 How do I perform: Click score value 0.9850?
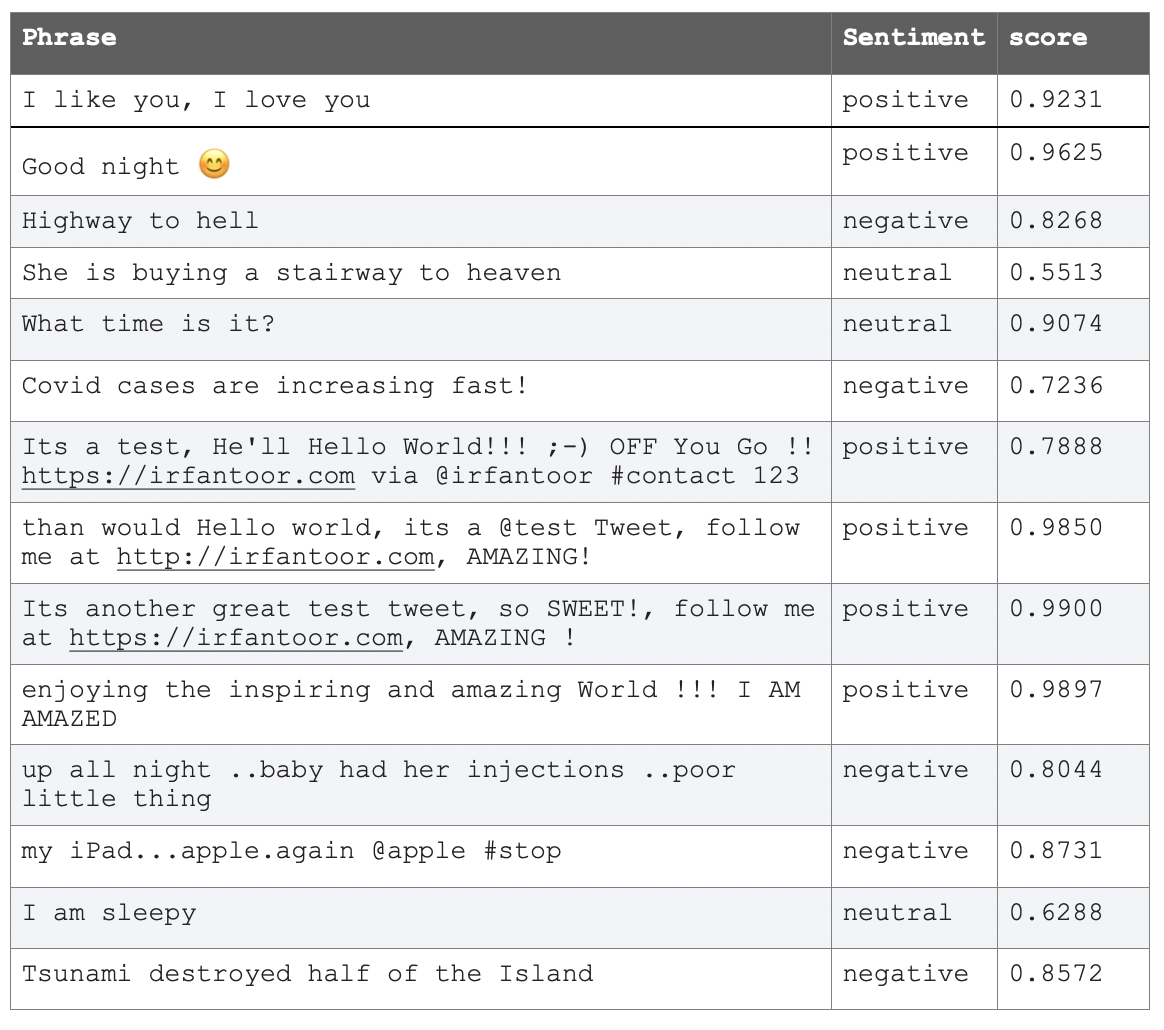(x=1056, y=528)
